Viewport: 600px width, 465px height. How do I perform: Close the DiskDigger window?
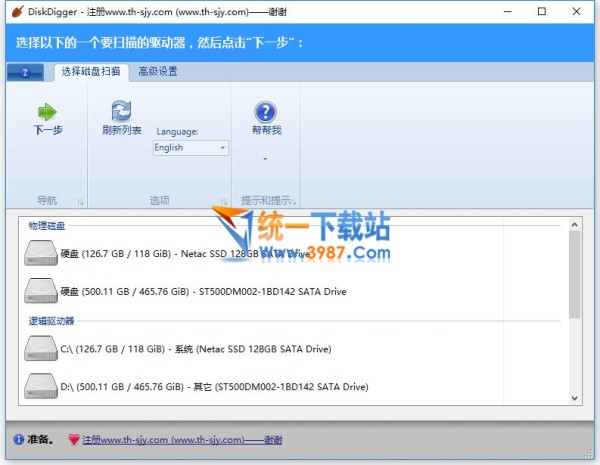[576, 11]
